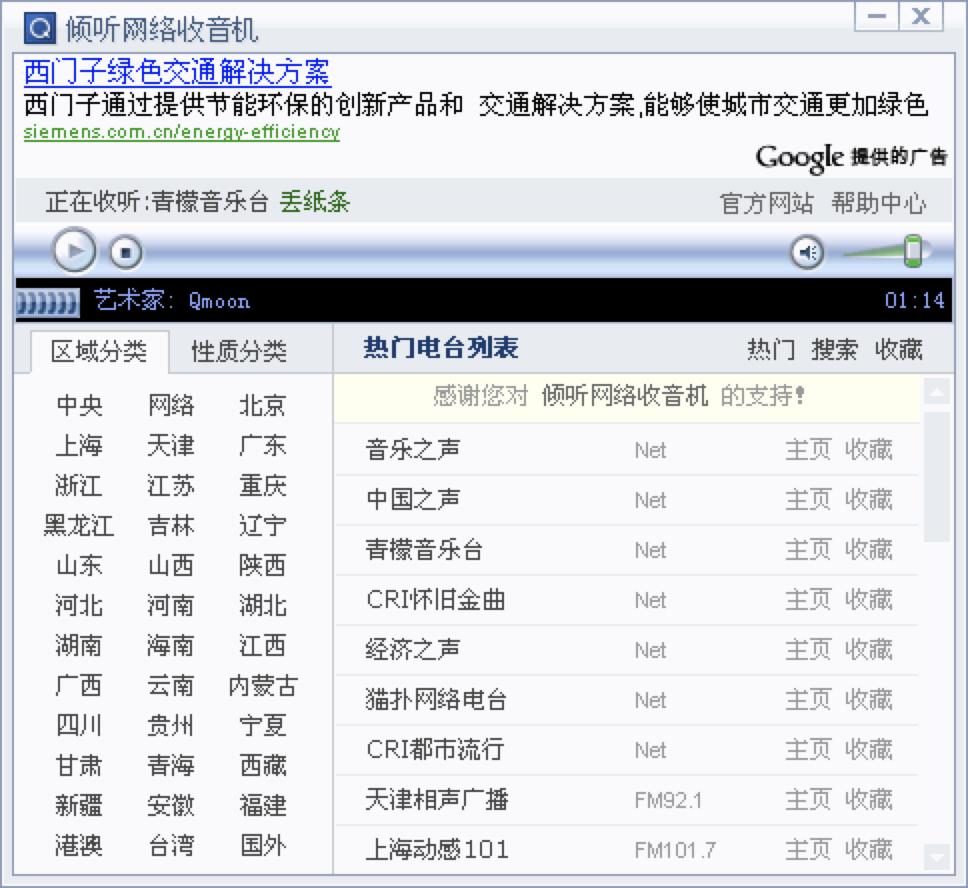Image resolution: width=968 pixels, height=888 pixels.
Task: Open 主页 for 中国之声
Action: pos(808,500)
